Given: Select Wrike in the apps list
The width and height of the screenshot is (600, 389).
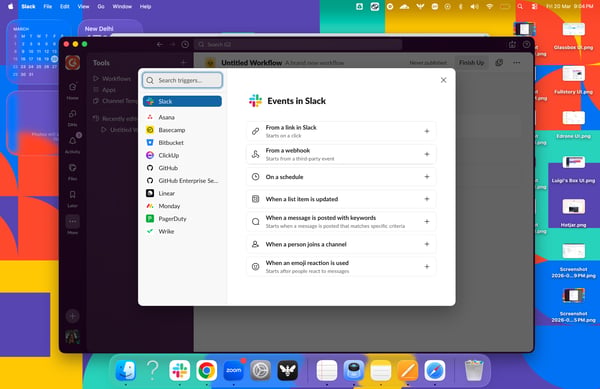Looking at the screenshot, I should [x=182, y=231].
